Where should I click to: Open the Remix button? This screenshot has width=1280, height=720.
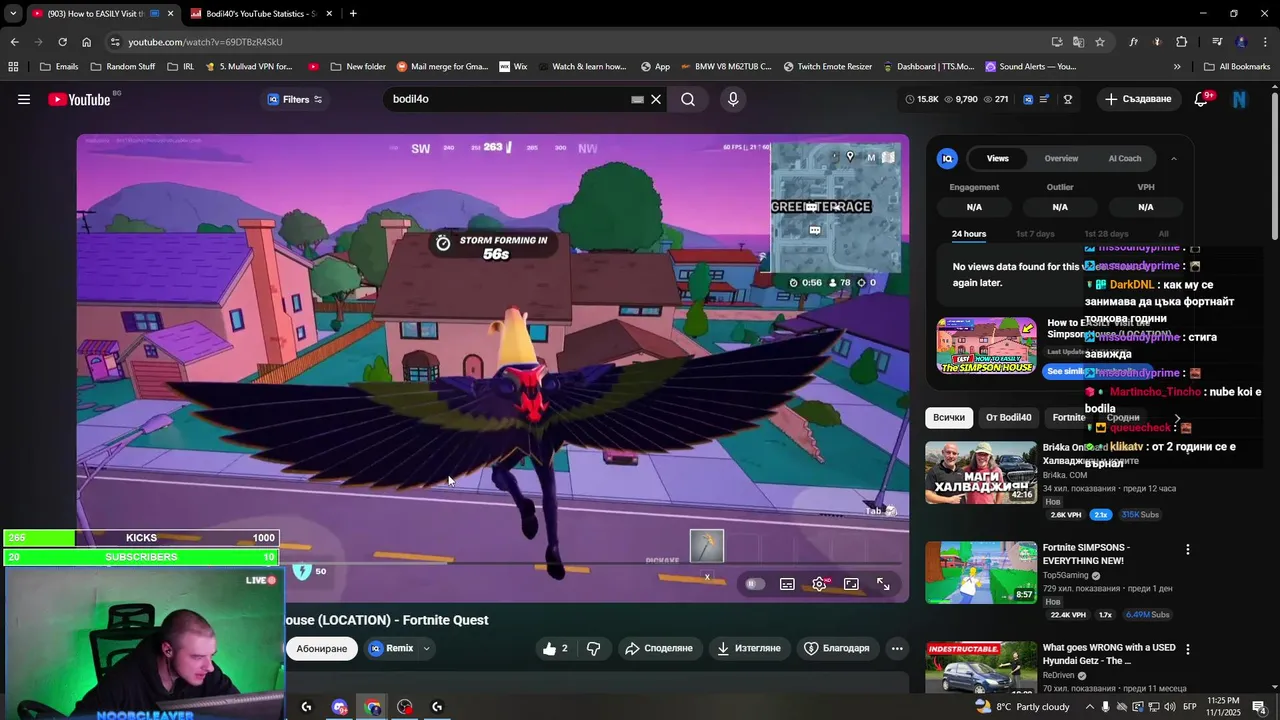click(391, 648)
